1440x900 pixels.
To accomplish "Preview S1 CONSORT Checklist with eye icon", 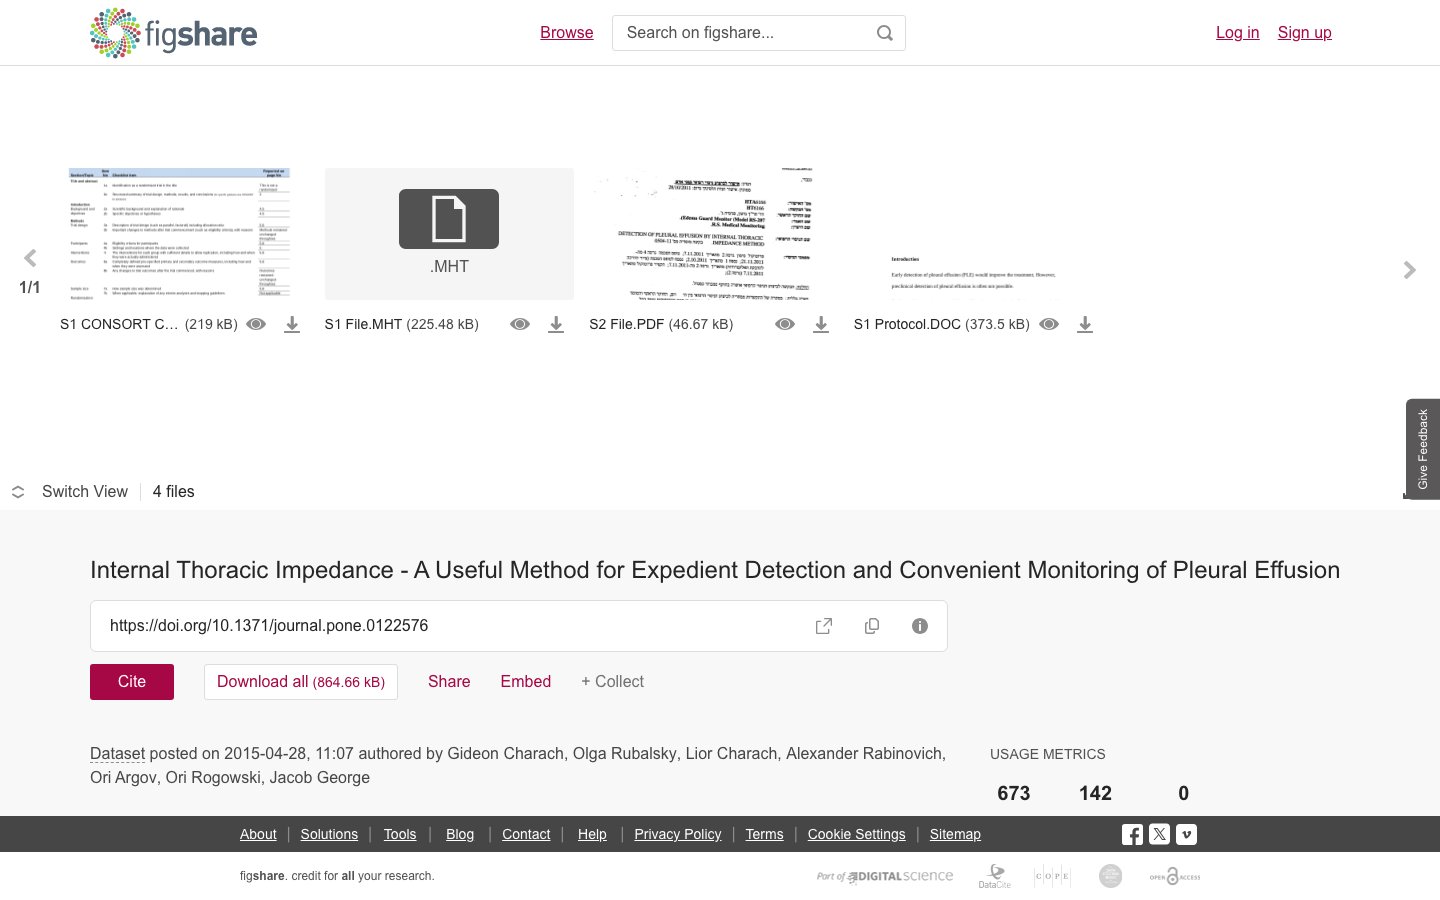I will point(256,324).
